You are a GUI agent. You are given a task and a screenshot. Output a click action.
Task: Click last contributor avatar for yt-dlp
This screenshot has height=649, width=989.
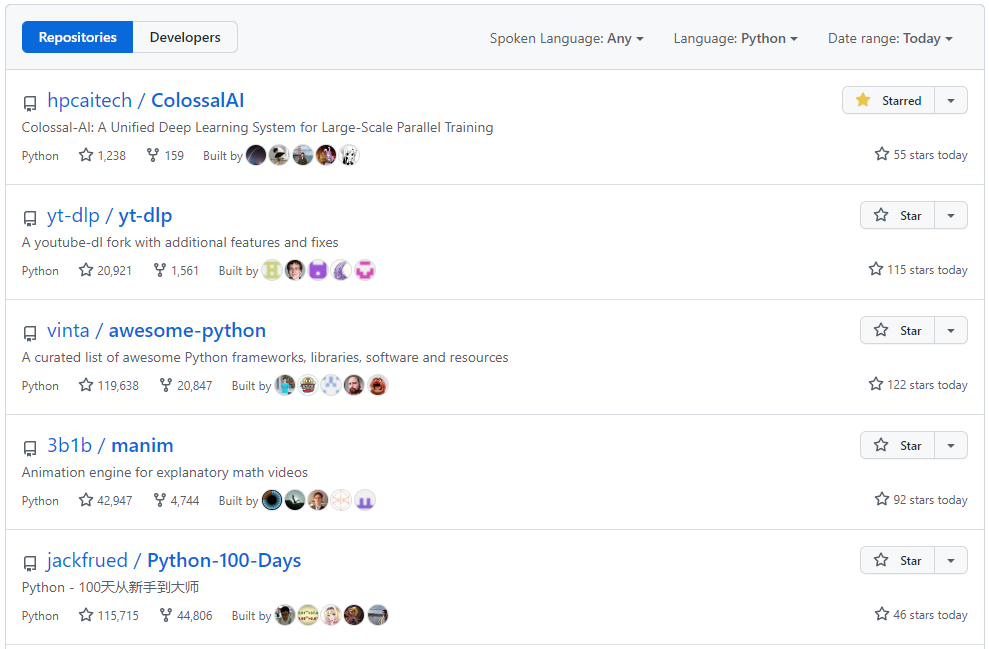coord(365,270)
